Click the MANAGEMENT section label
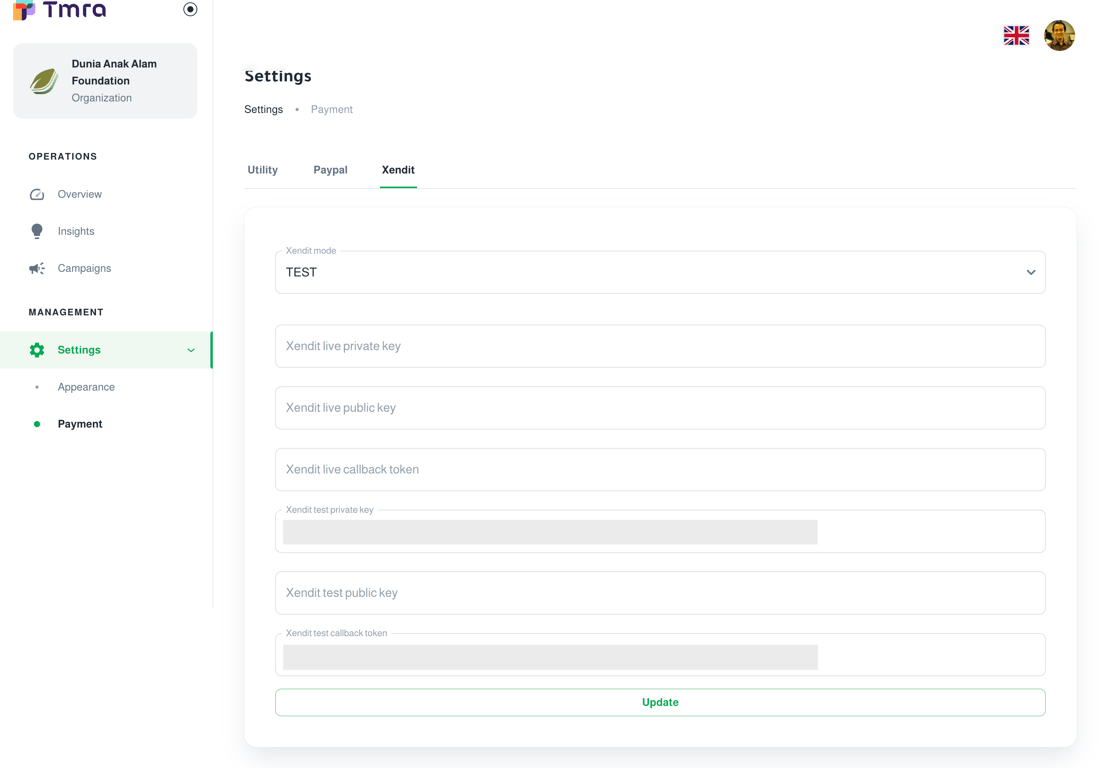This screenshot has width=1099, height=768. click(x=66, y=312)
